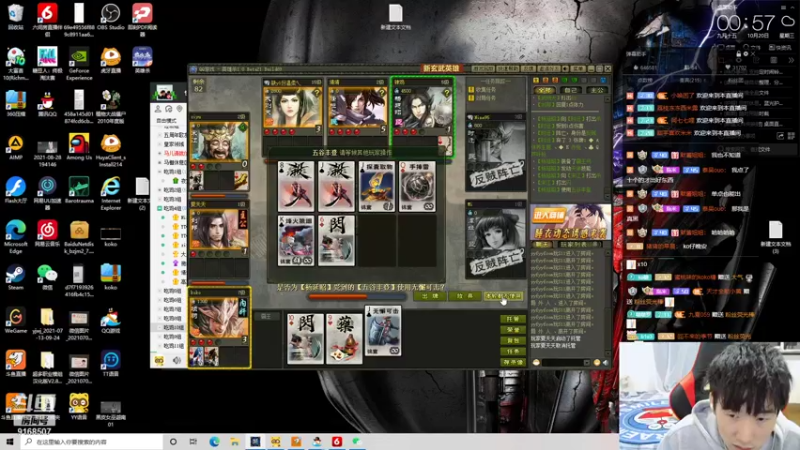The width and height of the screenshot is (800, 450).
Task: Open File Explorer on the taskbar
Action: (234, 442)
